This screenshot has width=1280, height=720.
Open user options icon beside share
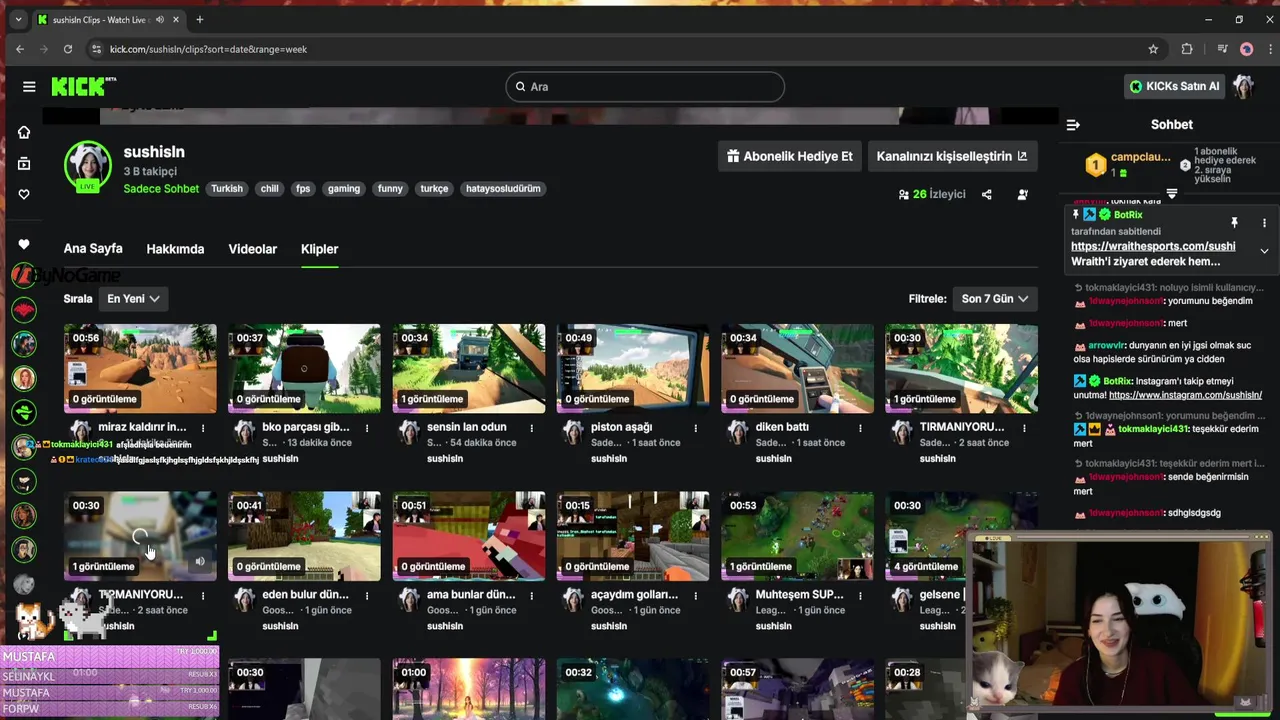click(1022, 195)
